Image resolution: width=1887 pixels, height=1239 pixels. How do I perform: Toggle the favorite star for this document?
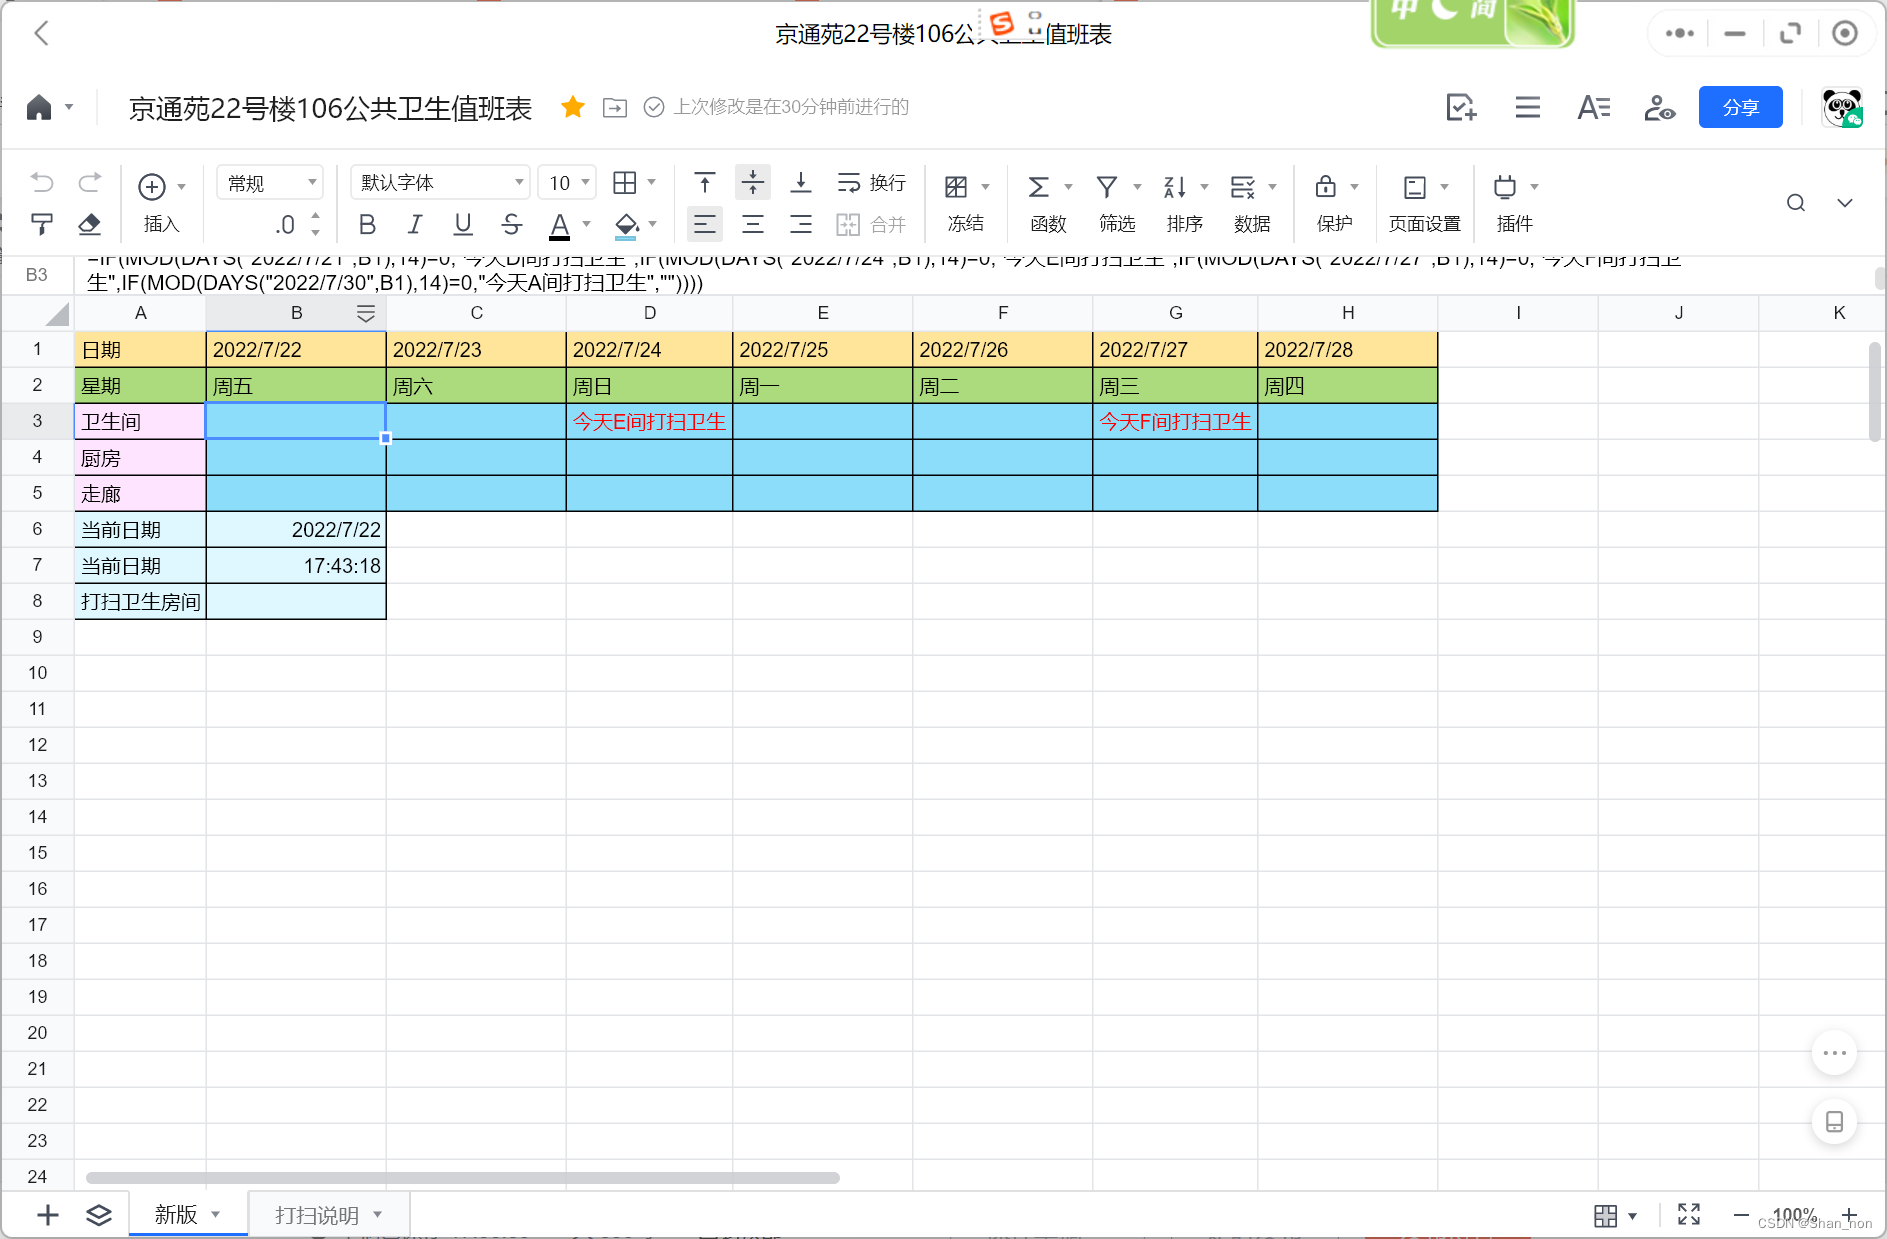coord(573,107)
